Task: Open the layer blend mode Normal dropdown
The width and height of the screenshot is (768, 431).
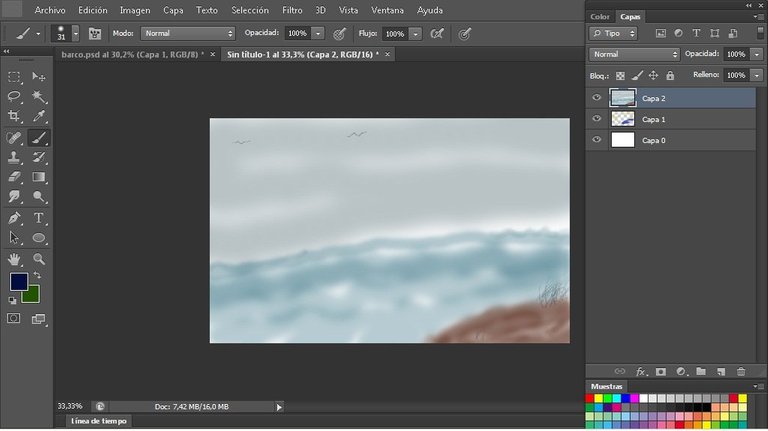Action: pos(634,54)
